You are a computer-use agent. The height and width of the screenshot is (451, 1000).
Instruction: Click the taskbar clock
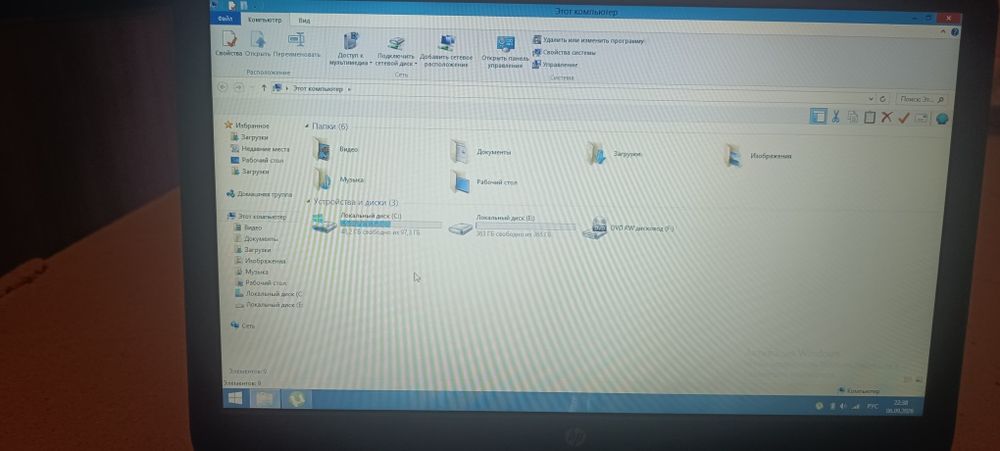(x=900, y=407)
